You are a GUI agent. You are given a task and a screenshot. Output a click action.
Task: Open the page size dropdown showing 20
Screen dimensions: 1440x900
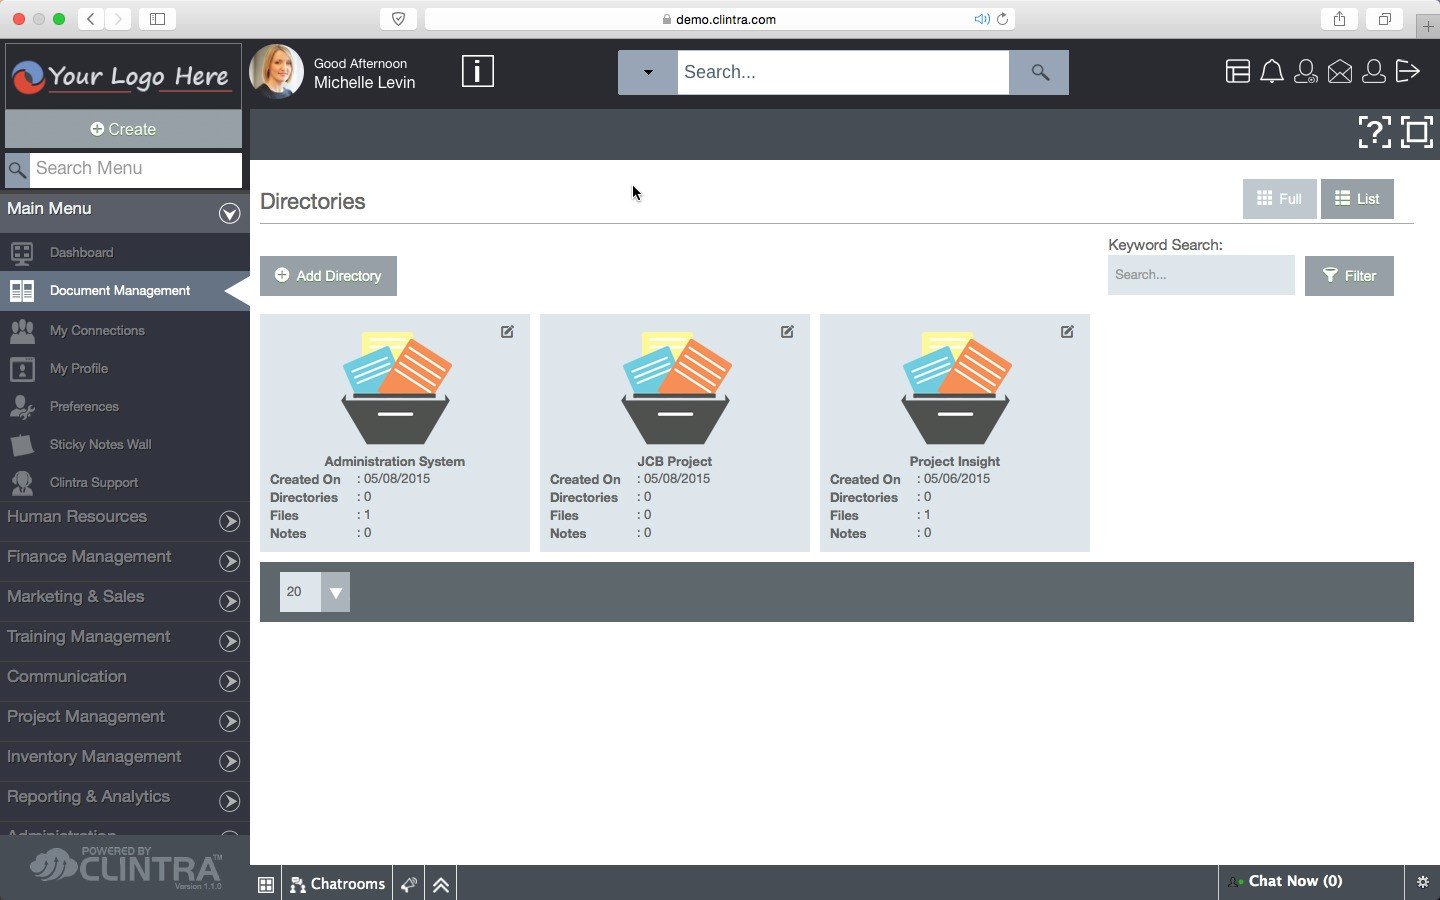[315, 592]
